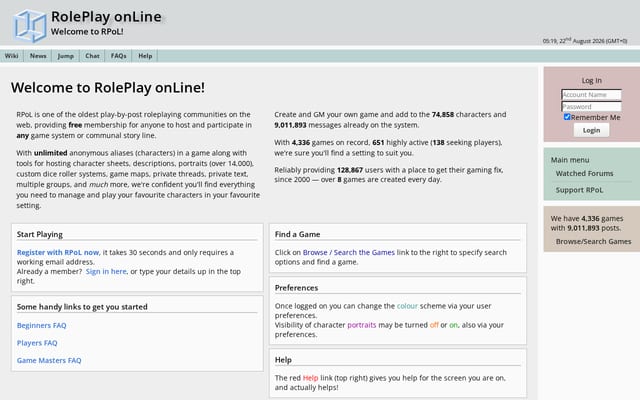This screenshot has width=640, height=400.
Task: Open the FAQs menu item
Action: pos(118,56)
